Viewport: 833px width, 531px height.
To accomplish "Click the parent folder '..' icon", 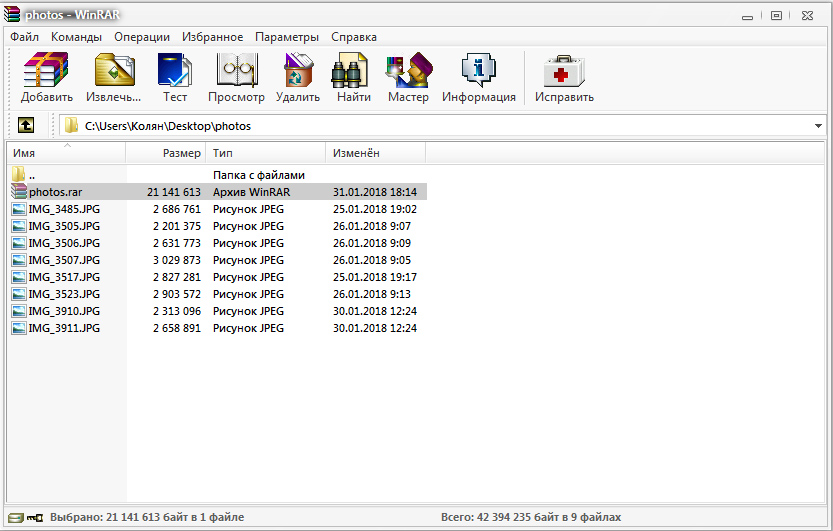I will point(19,174).
